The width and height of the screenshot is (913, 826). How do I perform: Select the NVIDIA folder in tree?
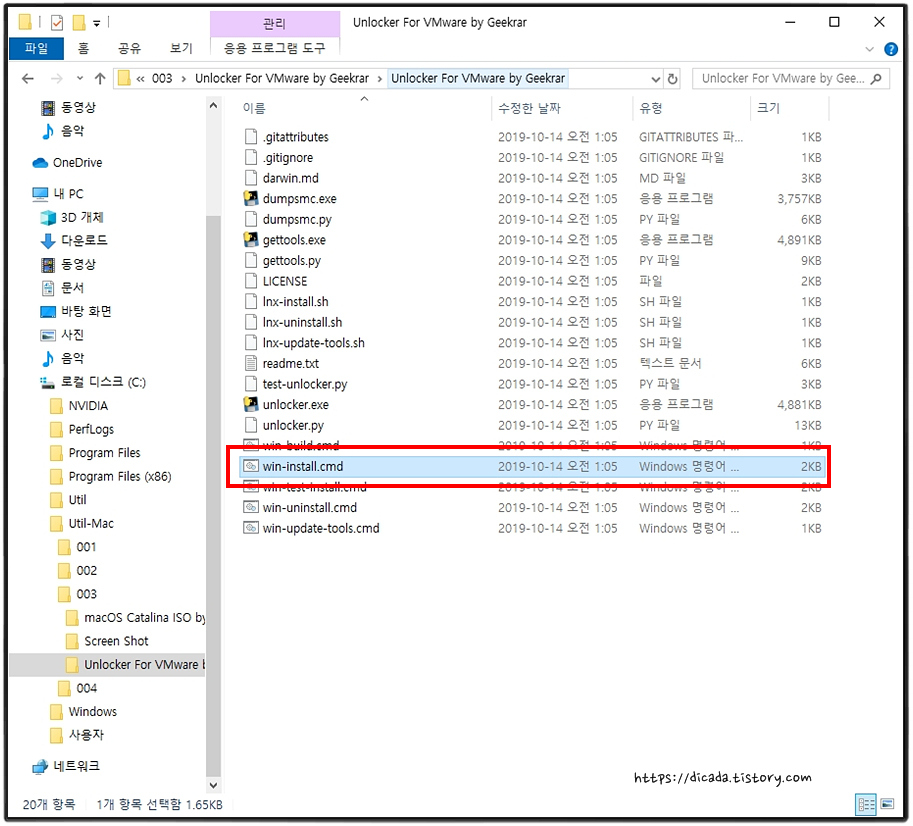89,406
